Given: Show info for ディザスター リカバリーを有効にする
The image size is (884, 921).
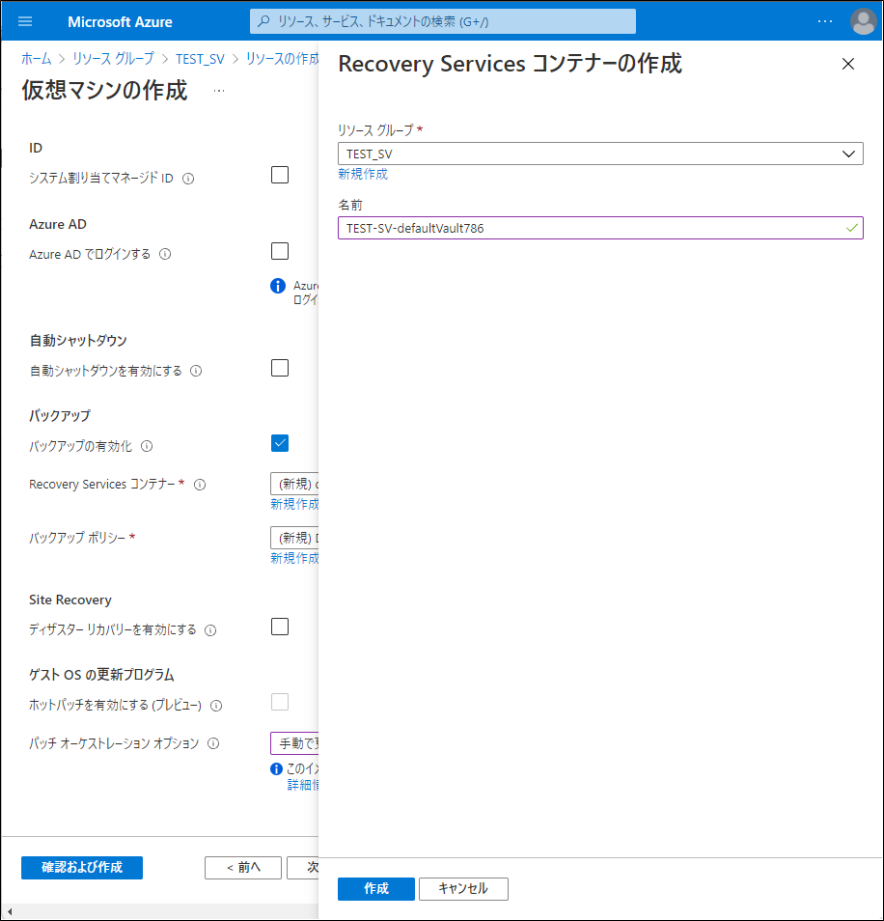Looking at the screenshot, I should [x=210, y=631].
